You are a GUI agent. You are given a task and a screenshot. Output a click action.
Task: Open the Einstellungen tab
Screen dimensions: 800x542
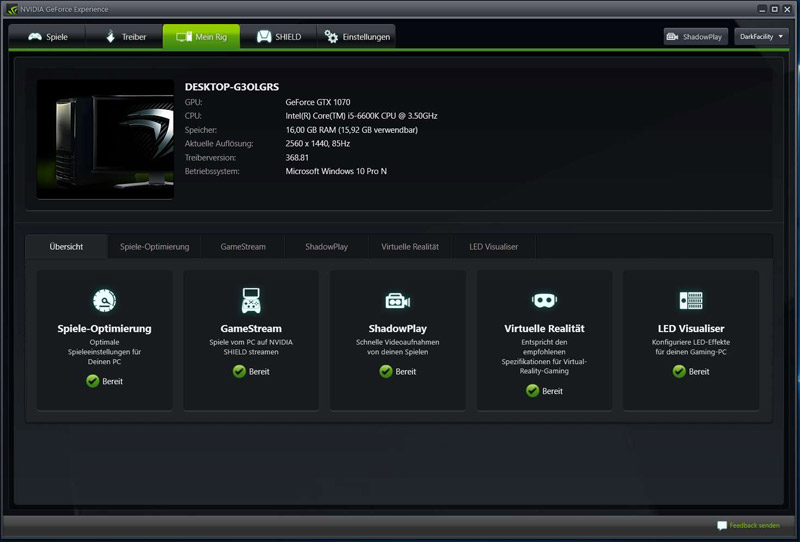356,37
